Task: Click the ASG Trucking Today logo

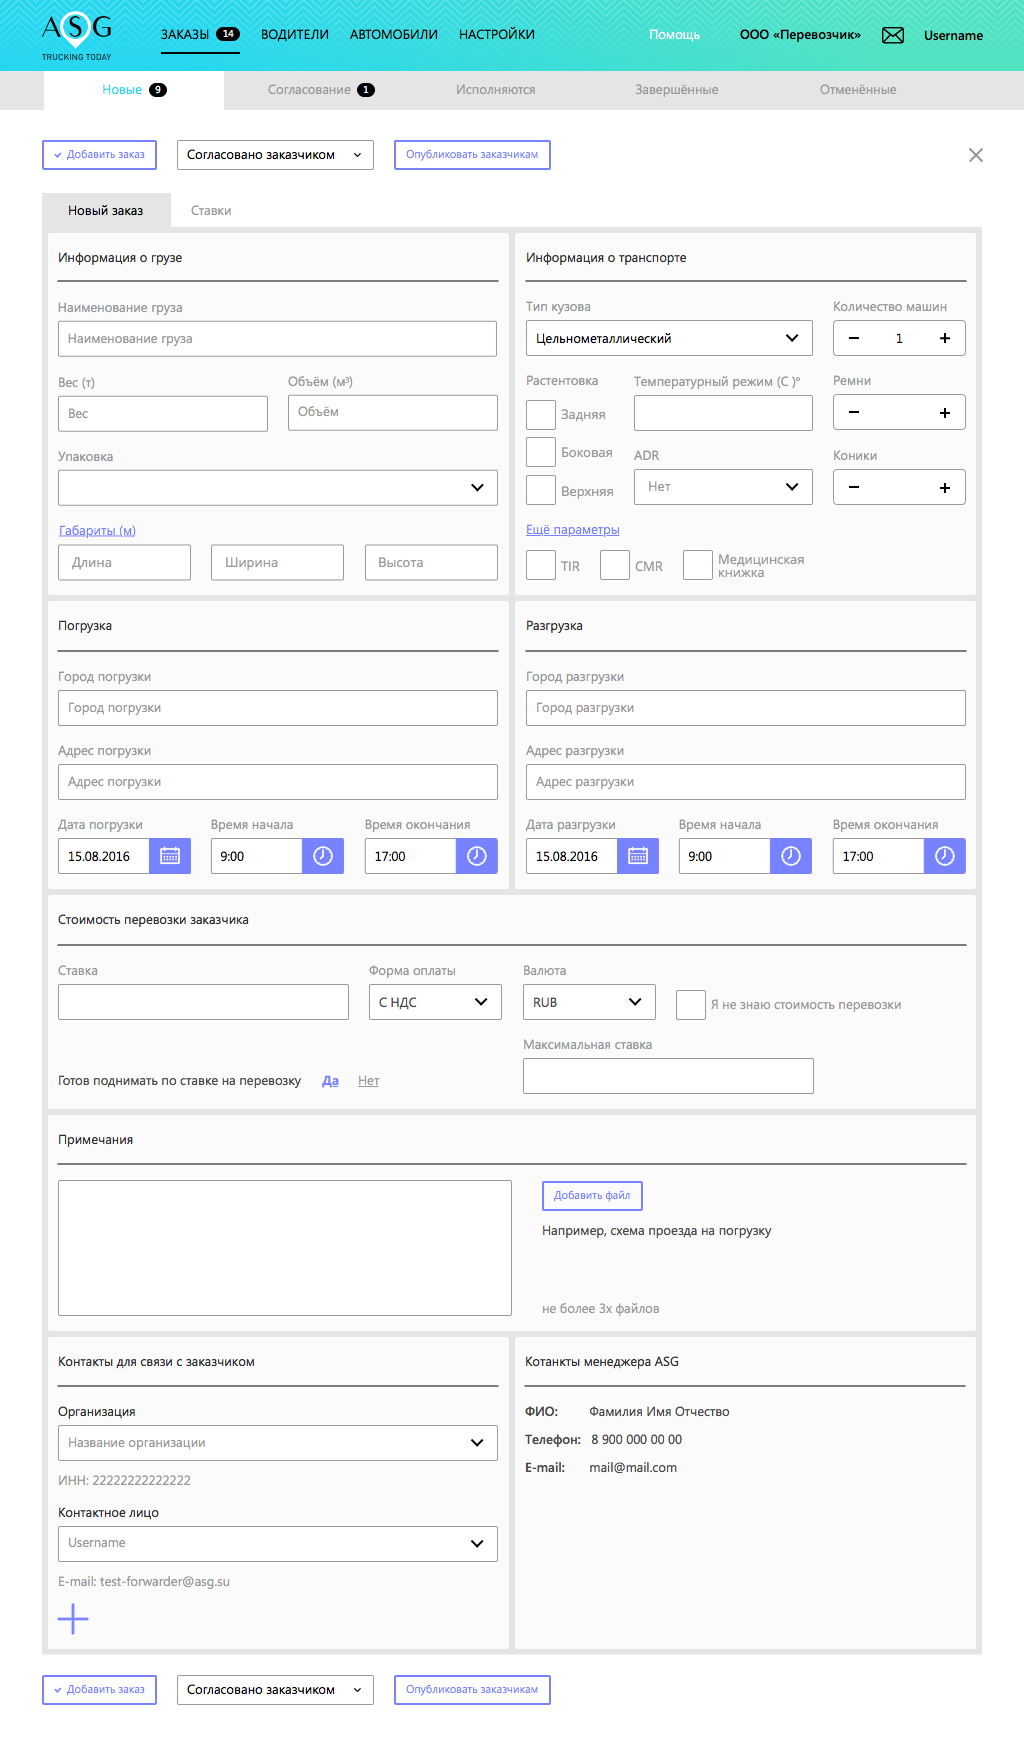Action: point(77,37)
